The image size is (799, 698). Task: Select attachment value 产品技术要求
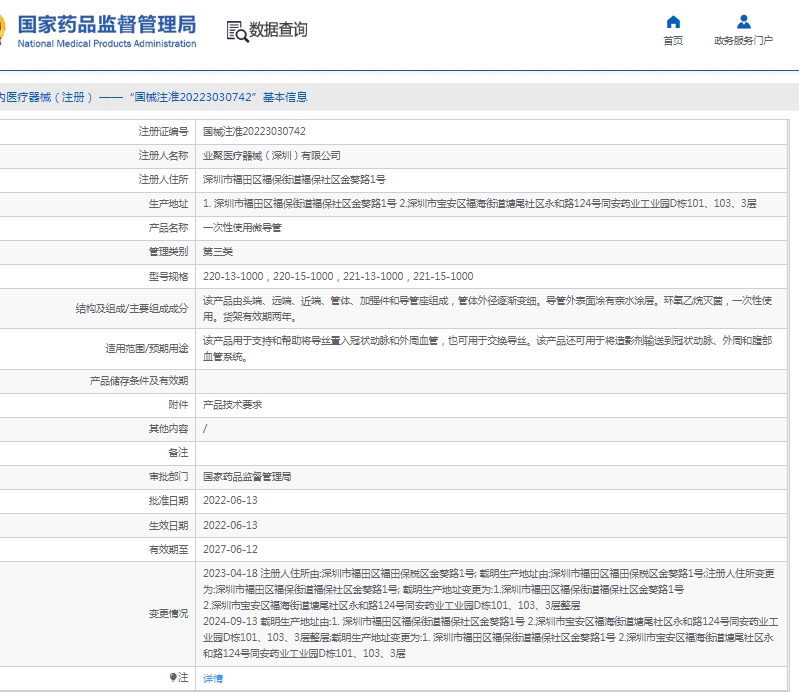232,405
